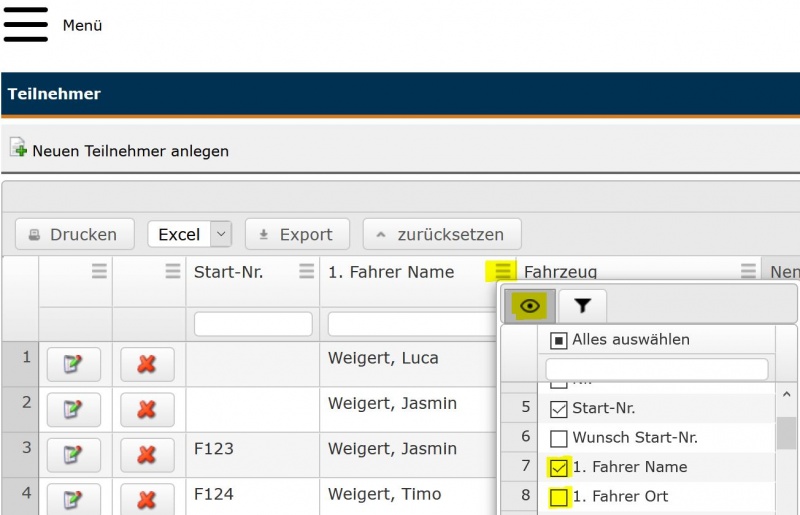Viewport: 800px width, 515px height.
Task: Check the 1. Fahrer Ort column
Action: pos(559,497)
